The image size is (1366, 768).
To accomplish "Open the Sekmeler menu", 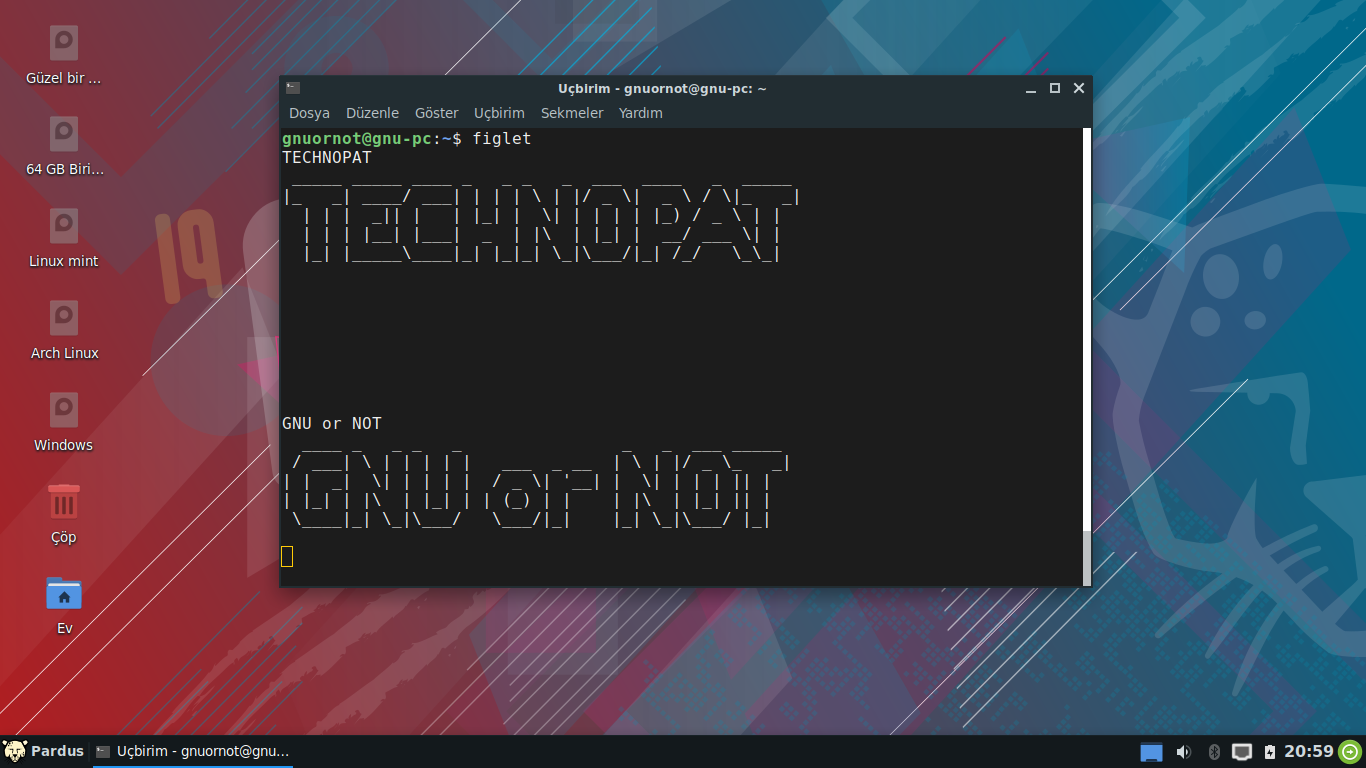I will (572, 113).
